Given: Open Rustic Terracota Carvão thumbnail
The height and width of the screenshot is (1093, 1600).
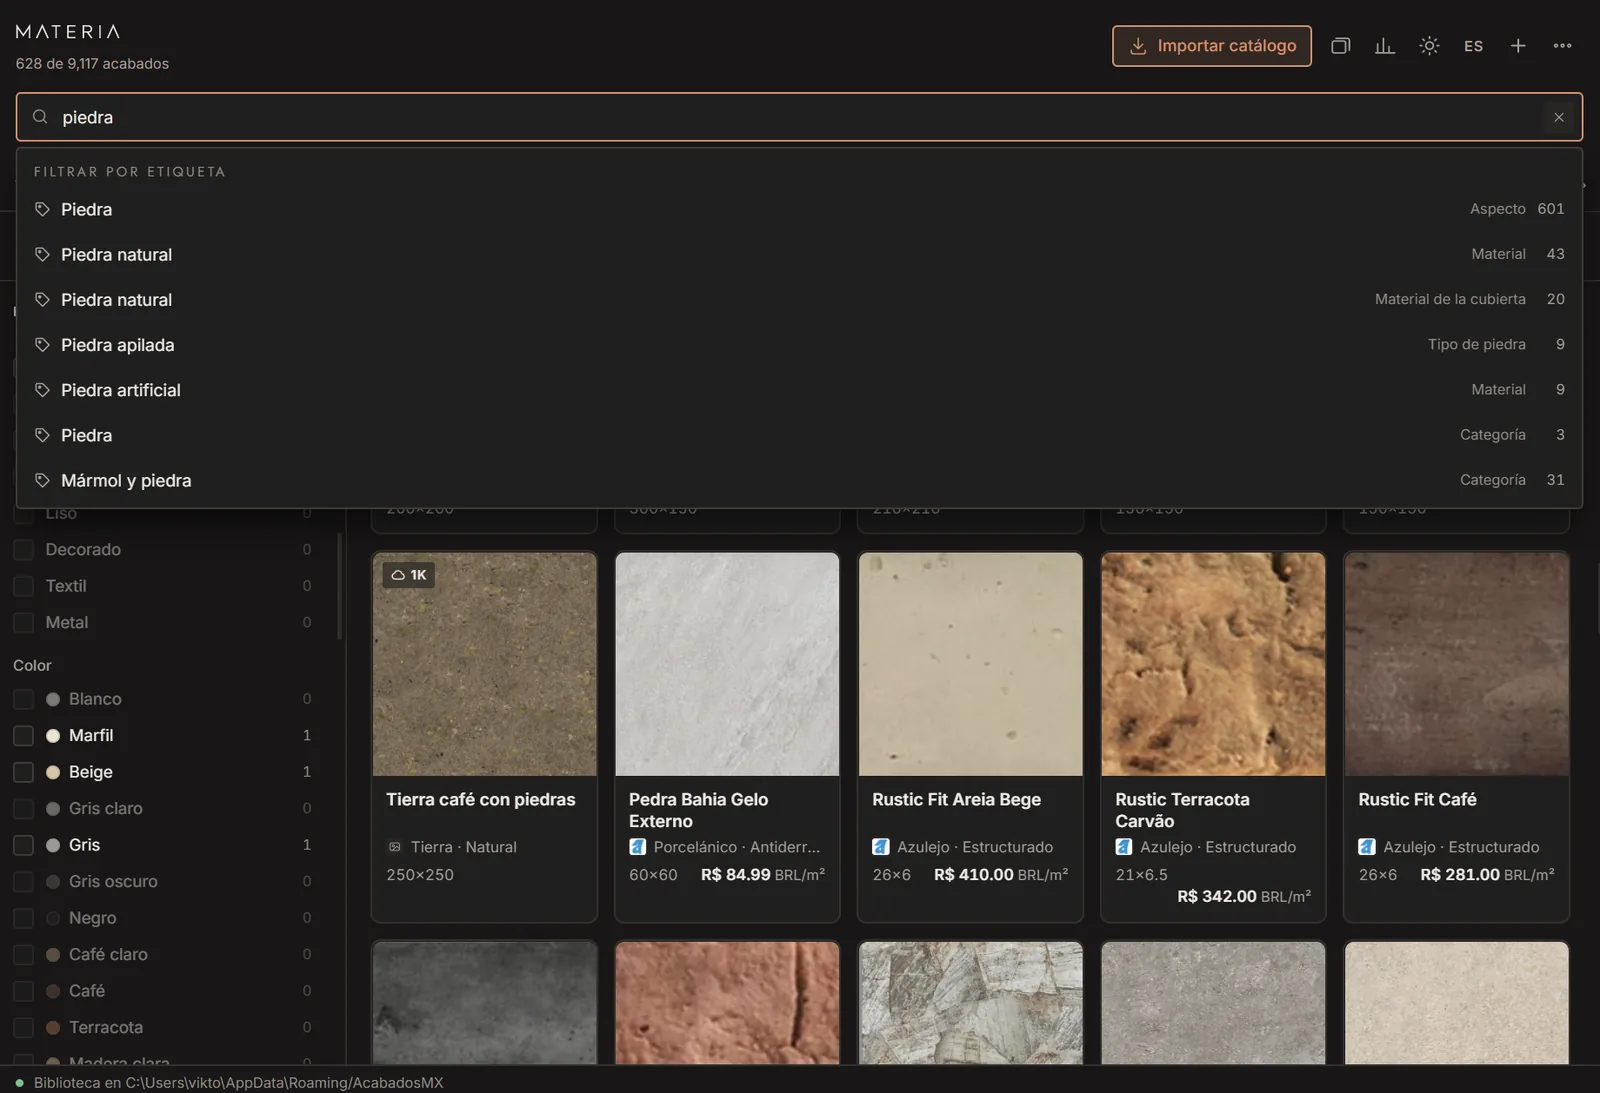Looking at the screenshot, I should pyautogui.click(x=1213, y=664).
